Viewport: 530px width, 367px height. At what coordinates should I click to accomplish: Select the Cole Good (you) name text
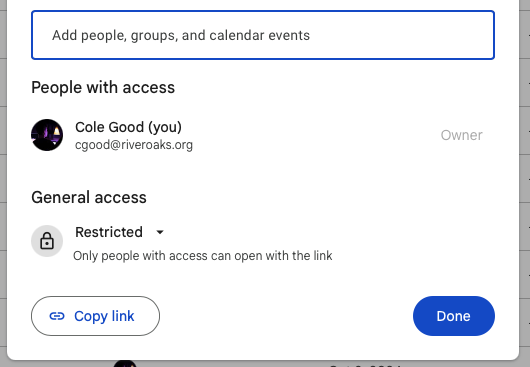tap(128, 127)
